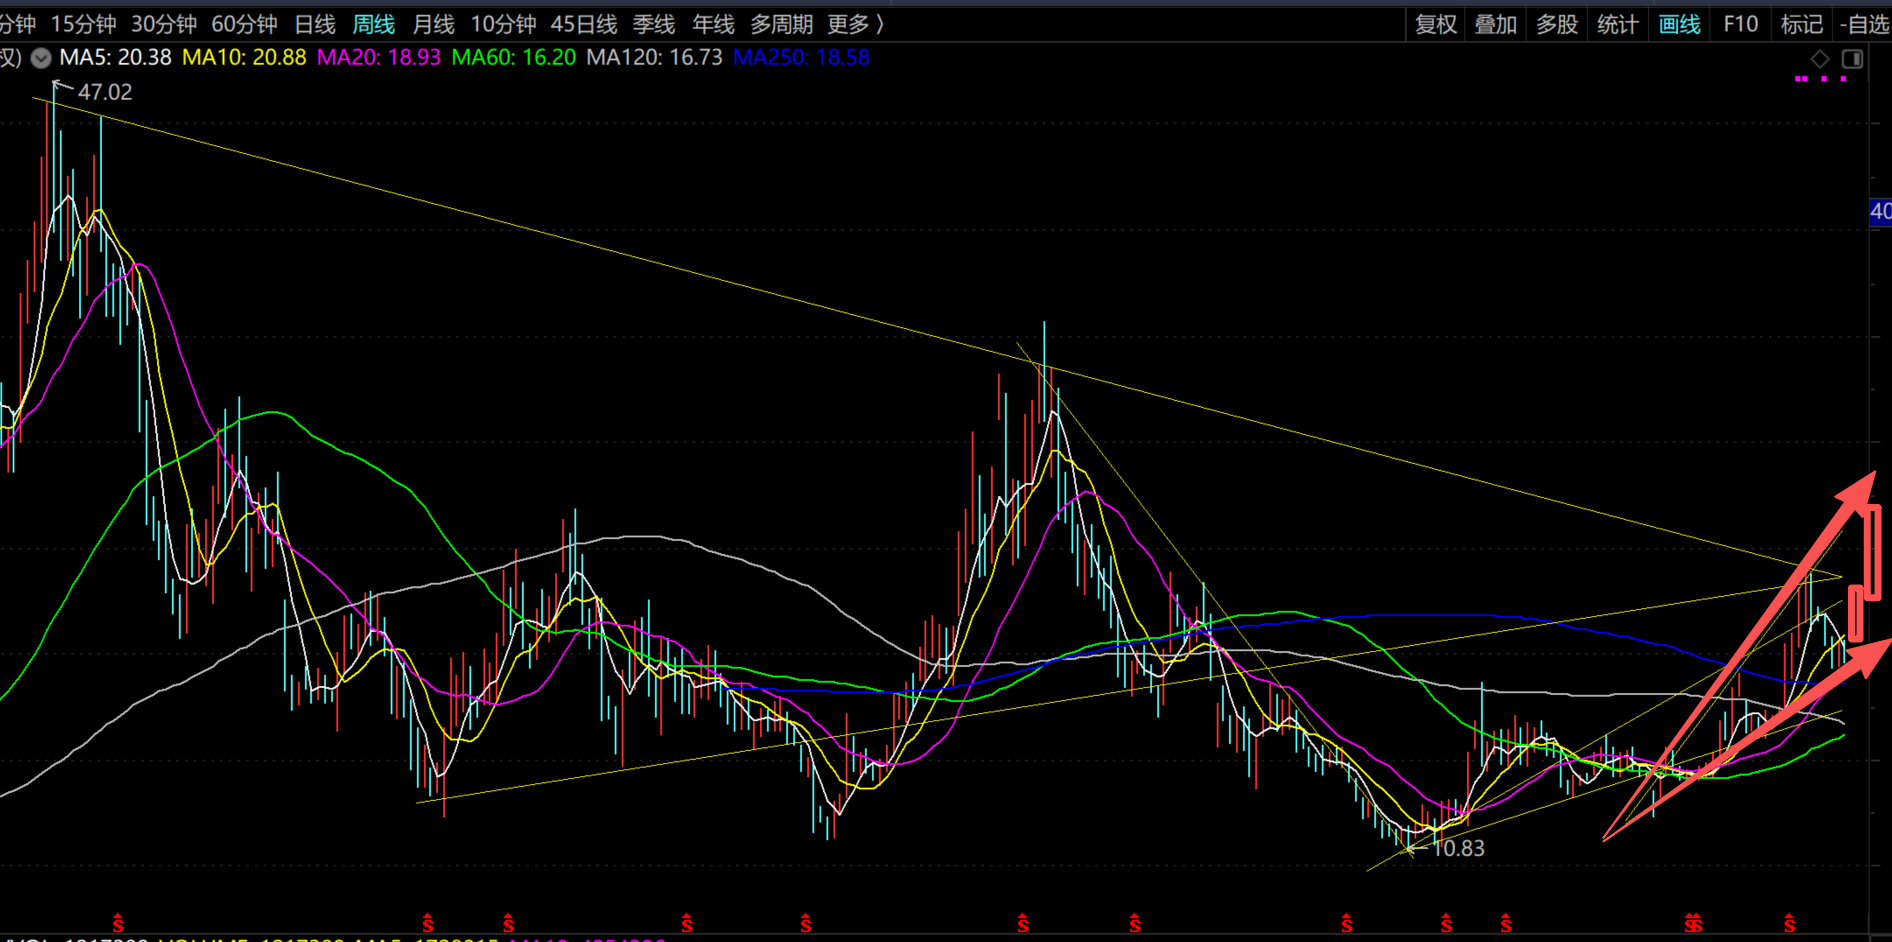The height and width of the screenshot is (942, 1892).
Task: Click the blue MA250 indicator label
Action: point(801,58)
